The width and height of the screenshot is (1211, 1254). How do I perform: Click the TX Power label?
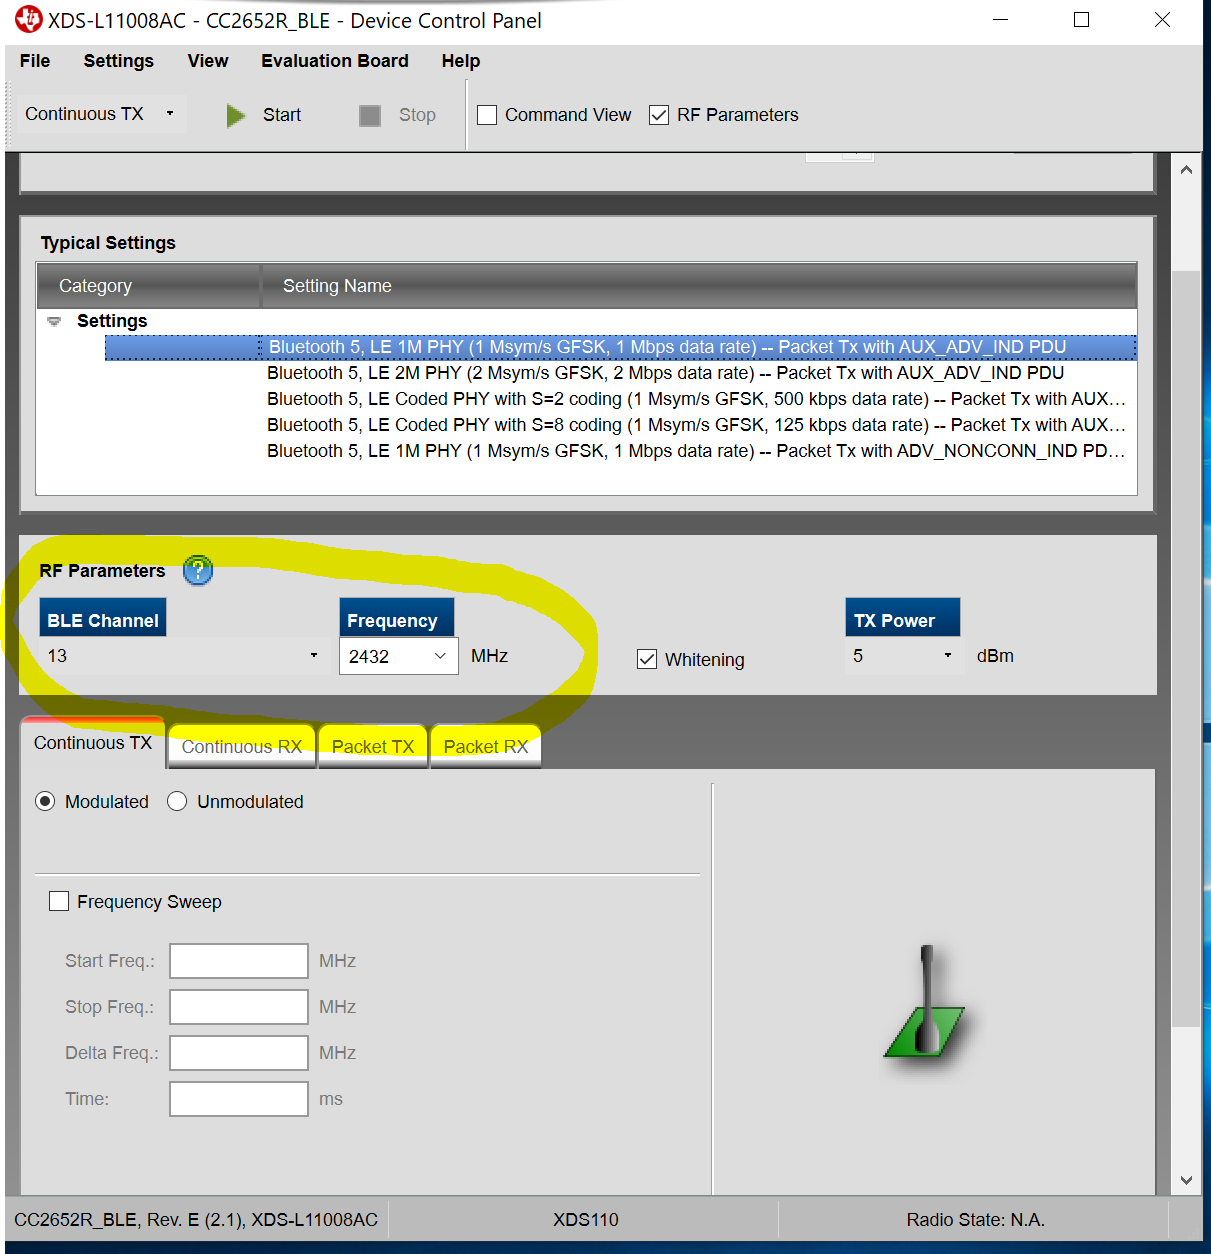pos(903,620)
